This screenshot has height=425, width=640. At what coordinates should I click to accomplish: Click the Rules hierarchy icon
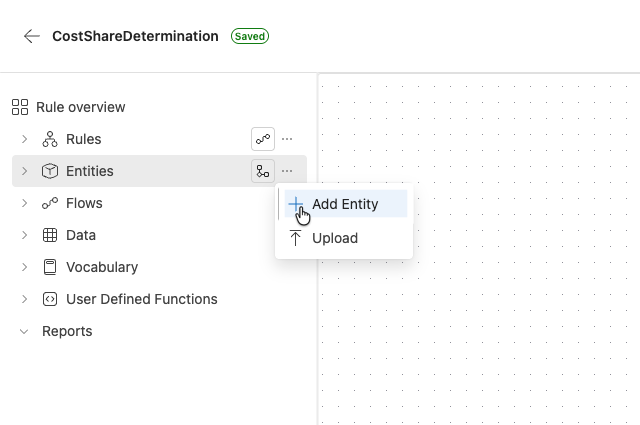tap(50, 139)
